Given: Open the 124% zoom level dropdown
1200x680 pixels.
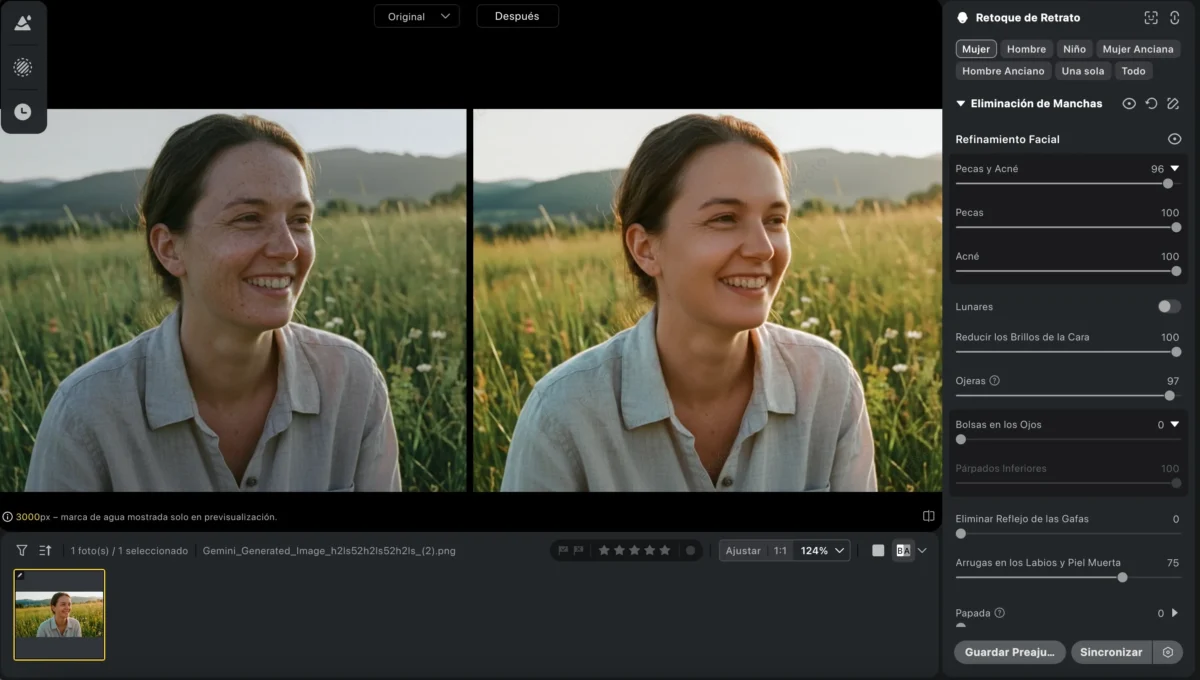Looking at the screenshot, I should coord(823,550).
